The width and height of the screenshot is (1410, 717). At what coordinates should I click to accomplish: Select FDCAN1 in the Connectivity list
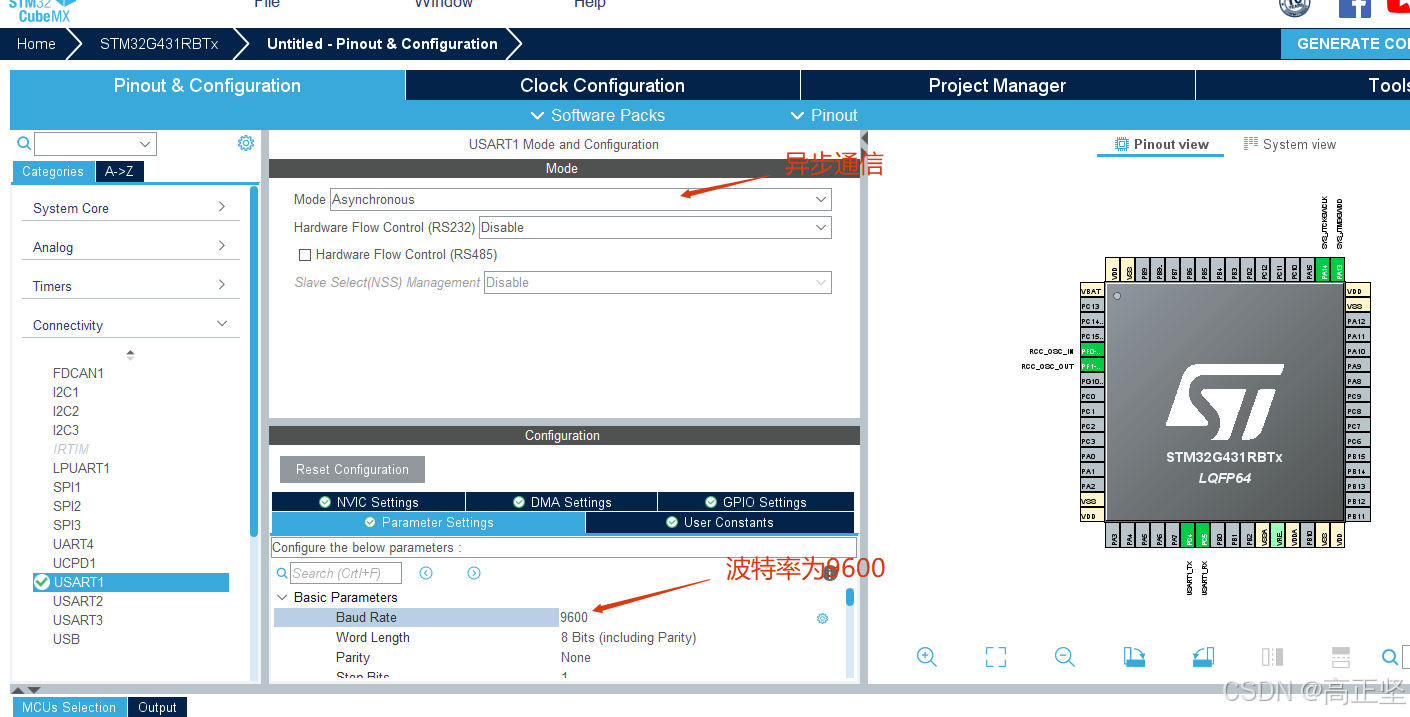(78, 373)
